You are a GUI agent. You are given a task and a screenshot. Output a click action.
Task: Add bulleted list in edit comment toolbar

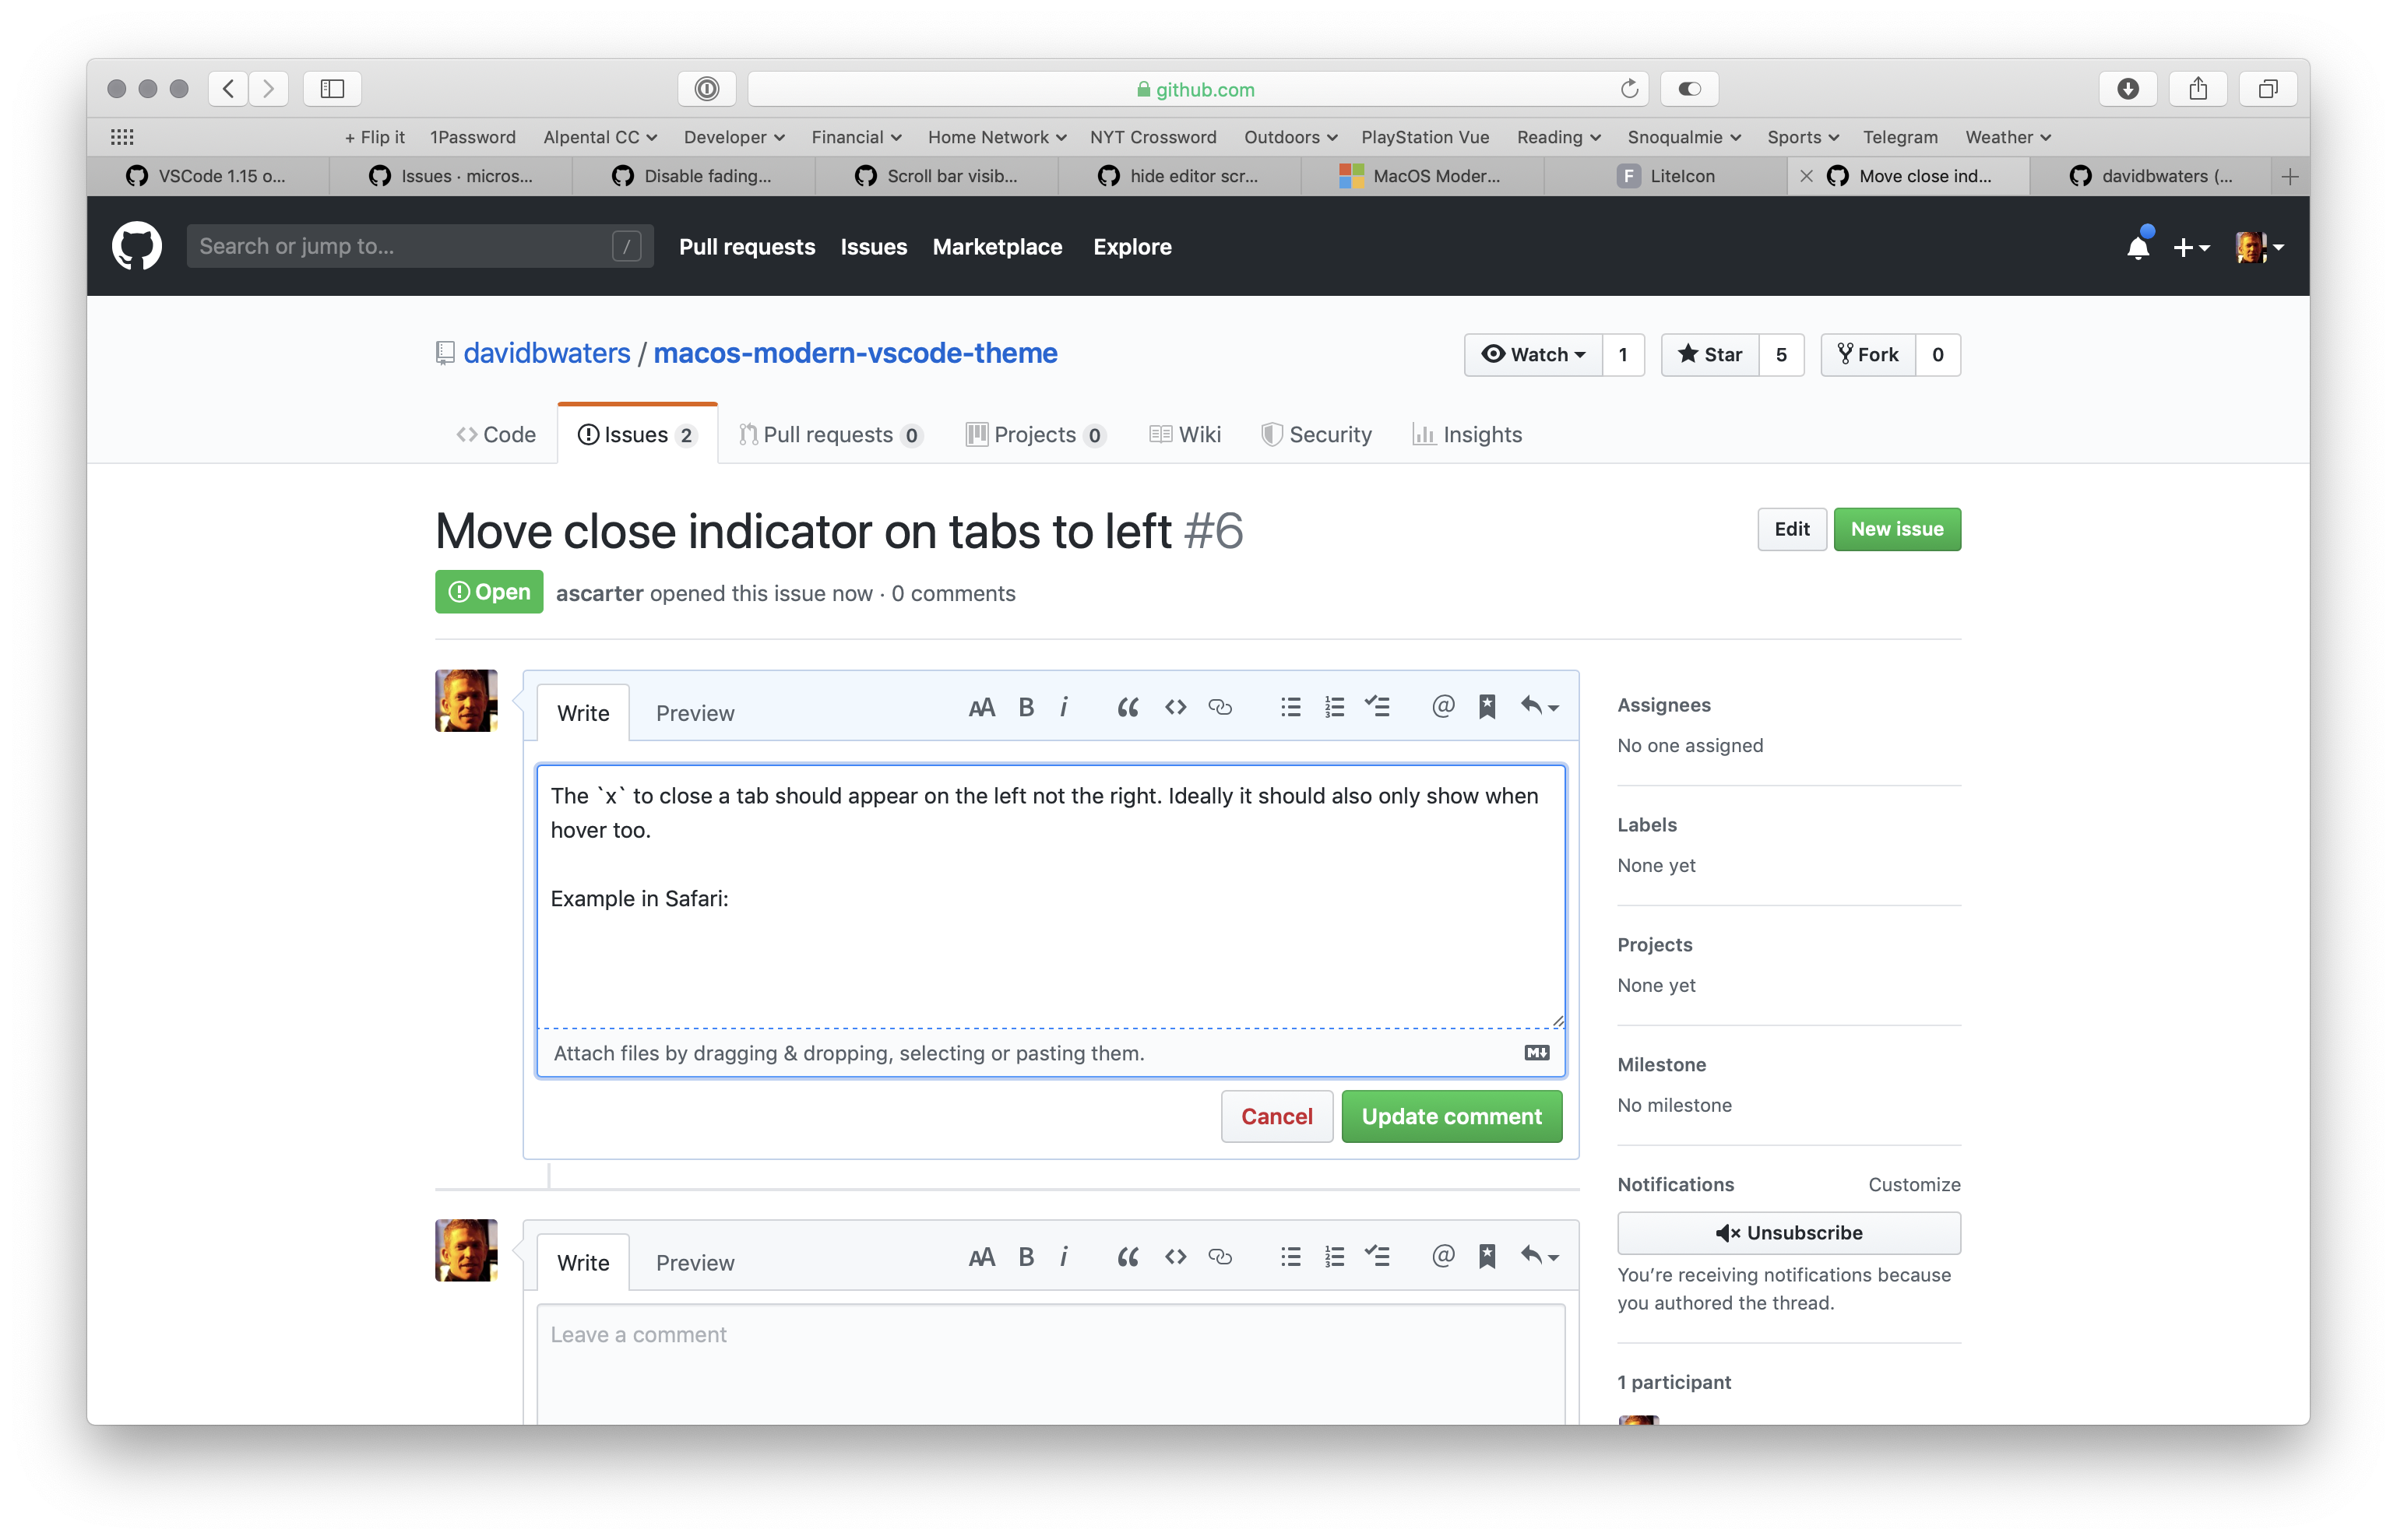click(1290, 707)
